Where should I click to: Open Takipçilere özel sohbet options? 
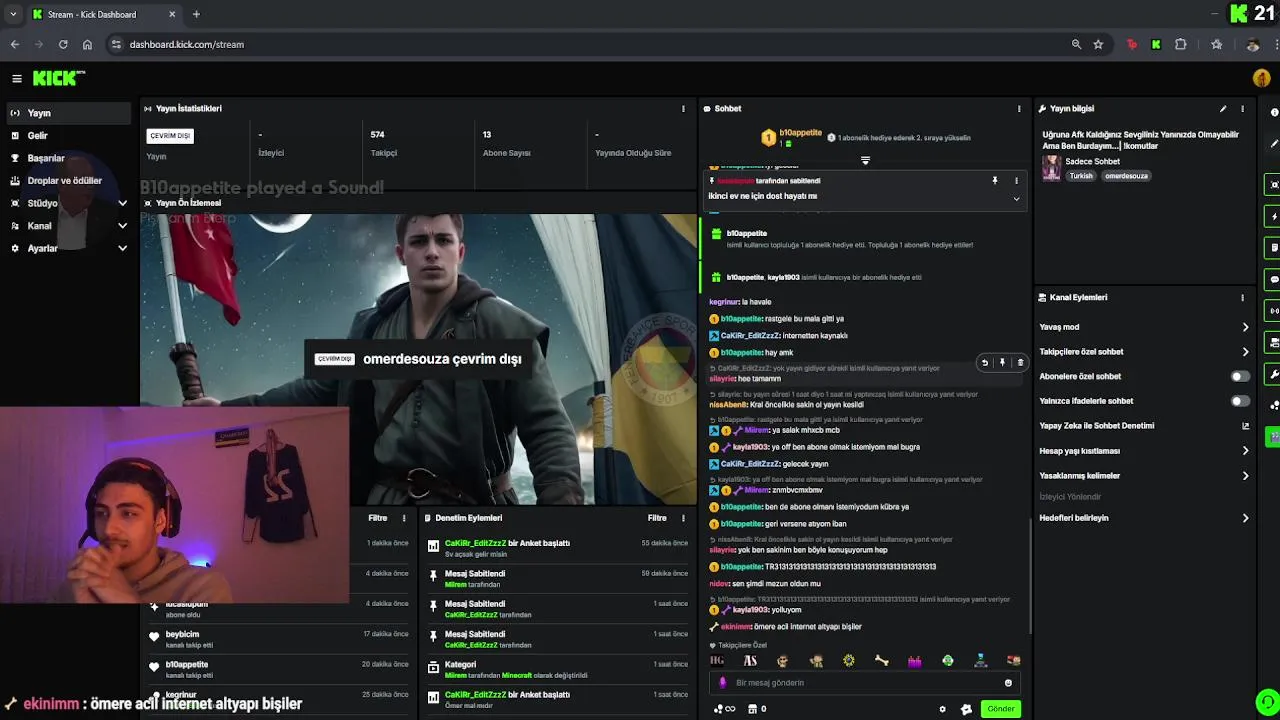tap(1145, 352)
